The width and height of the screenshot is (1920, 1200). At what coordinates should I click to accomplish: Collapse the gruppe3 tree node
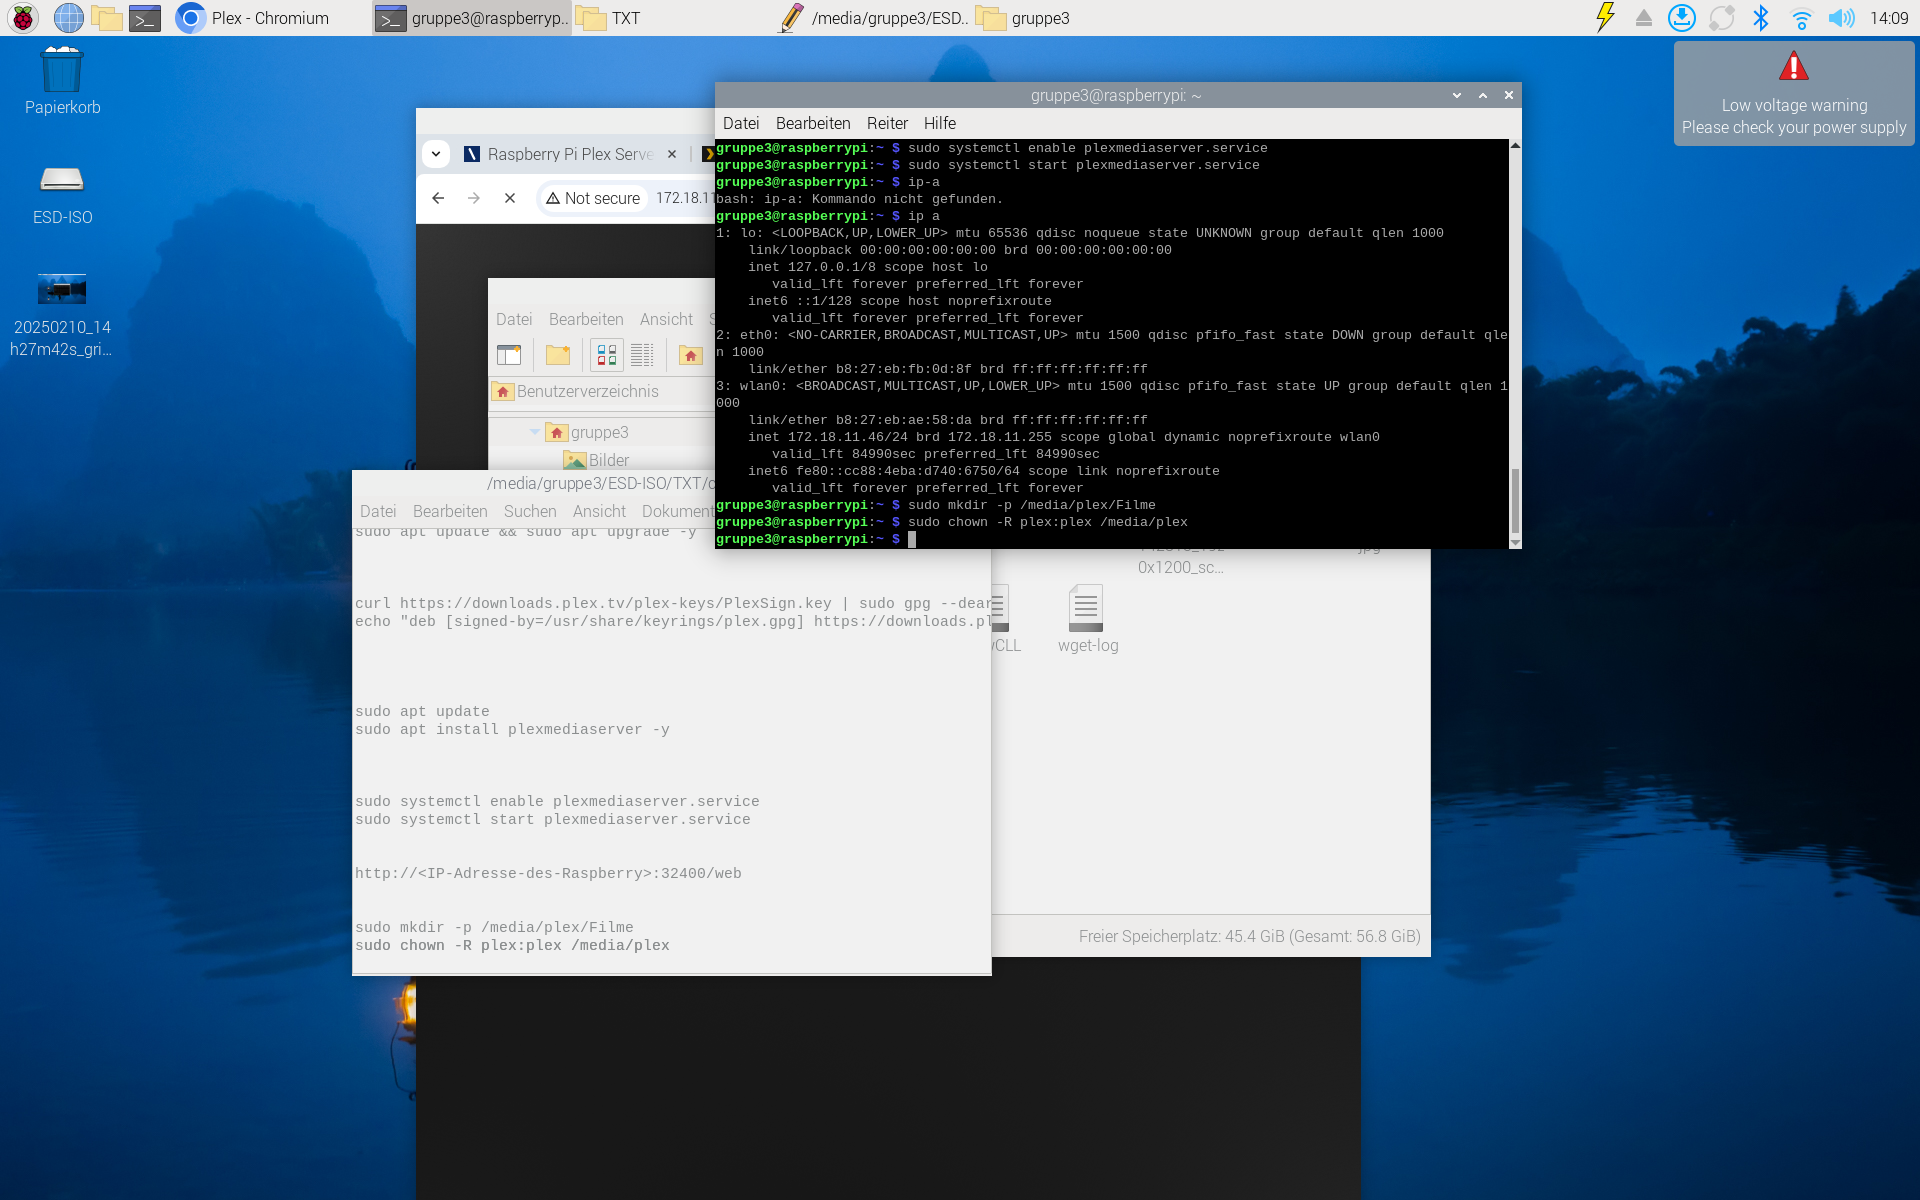coord(535,432)
